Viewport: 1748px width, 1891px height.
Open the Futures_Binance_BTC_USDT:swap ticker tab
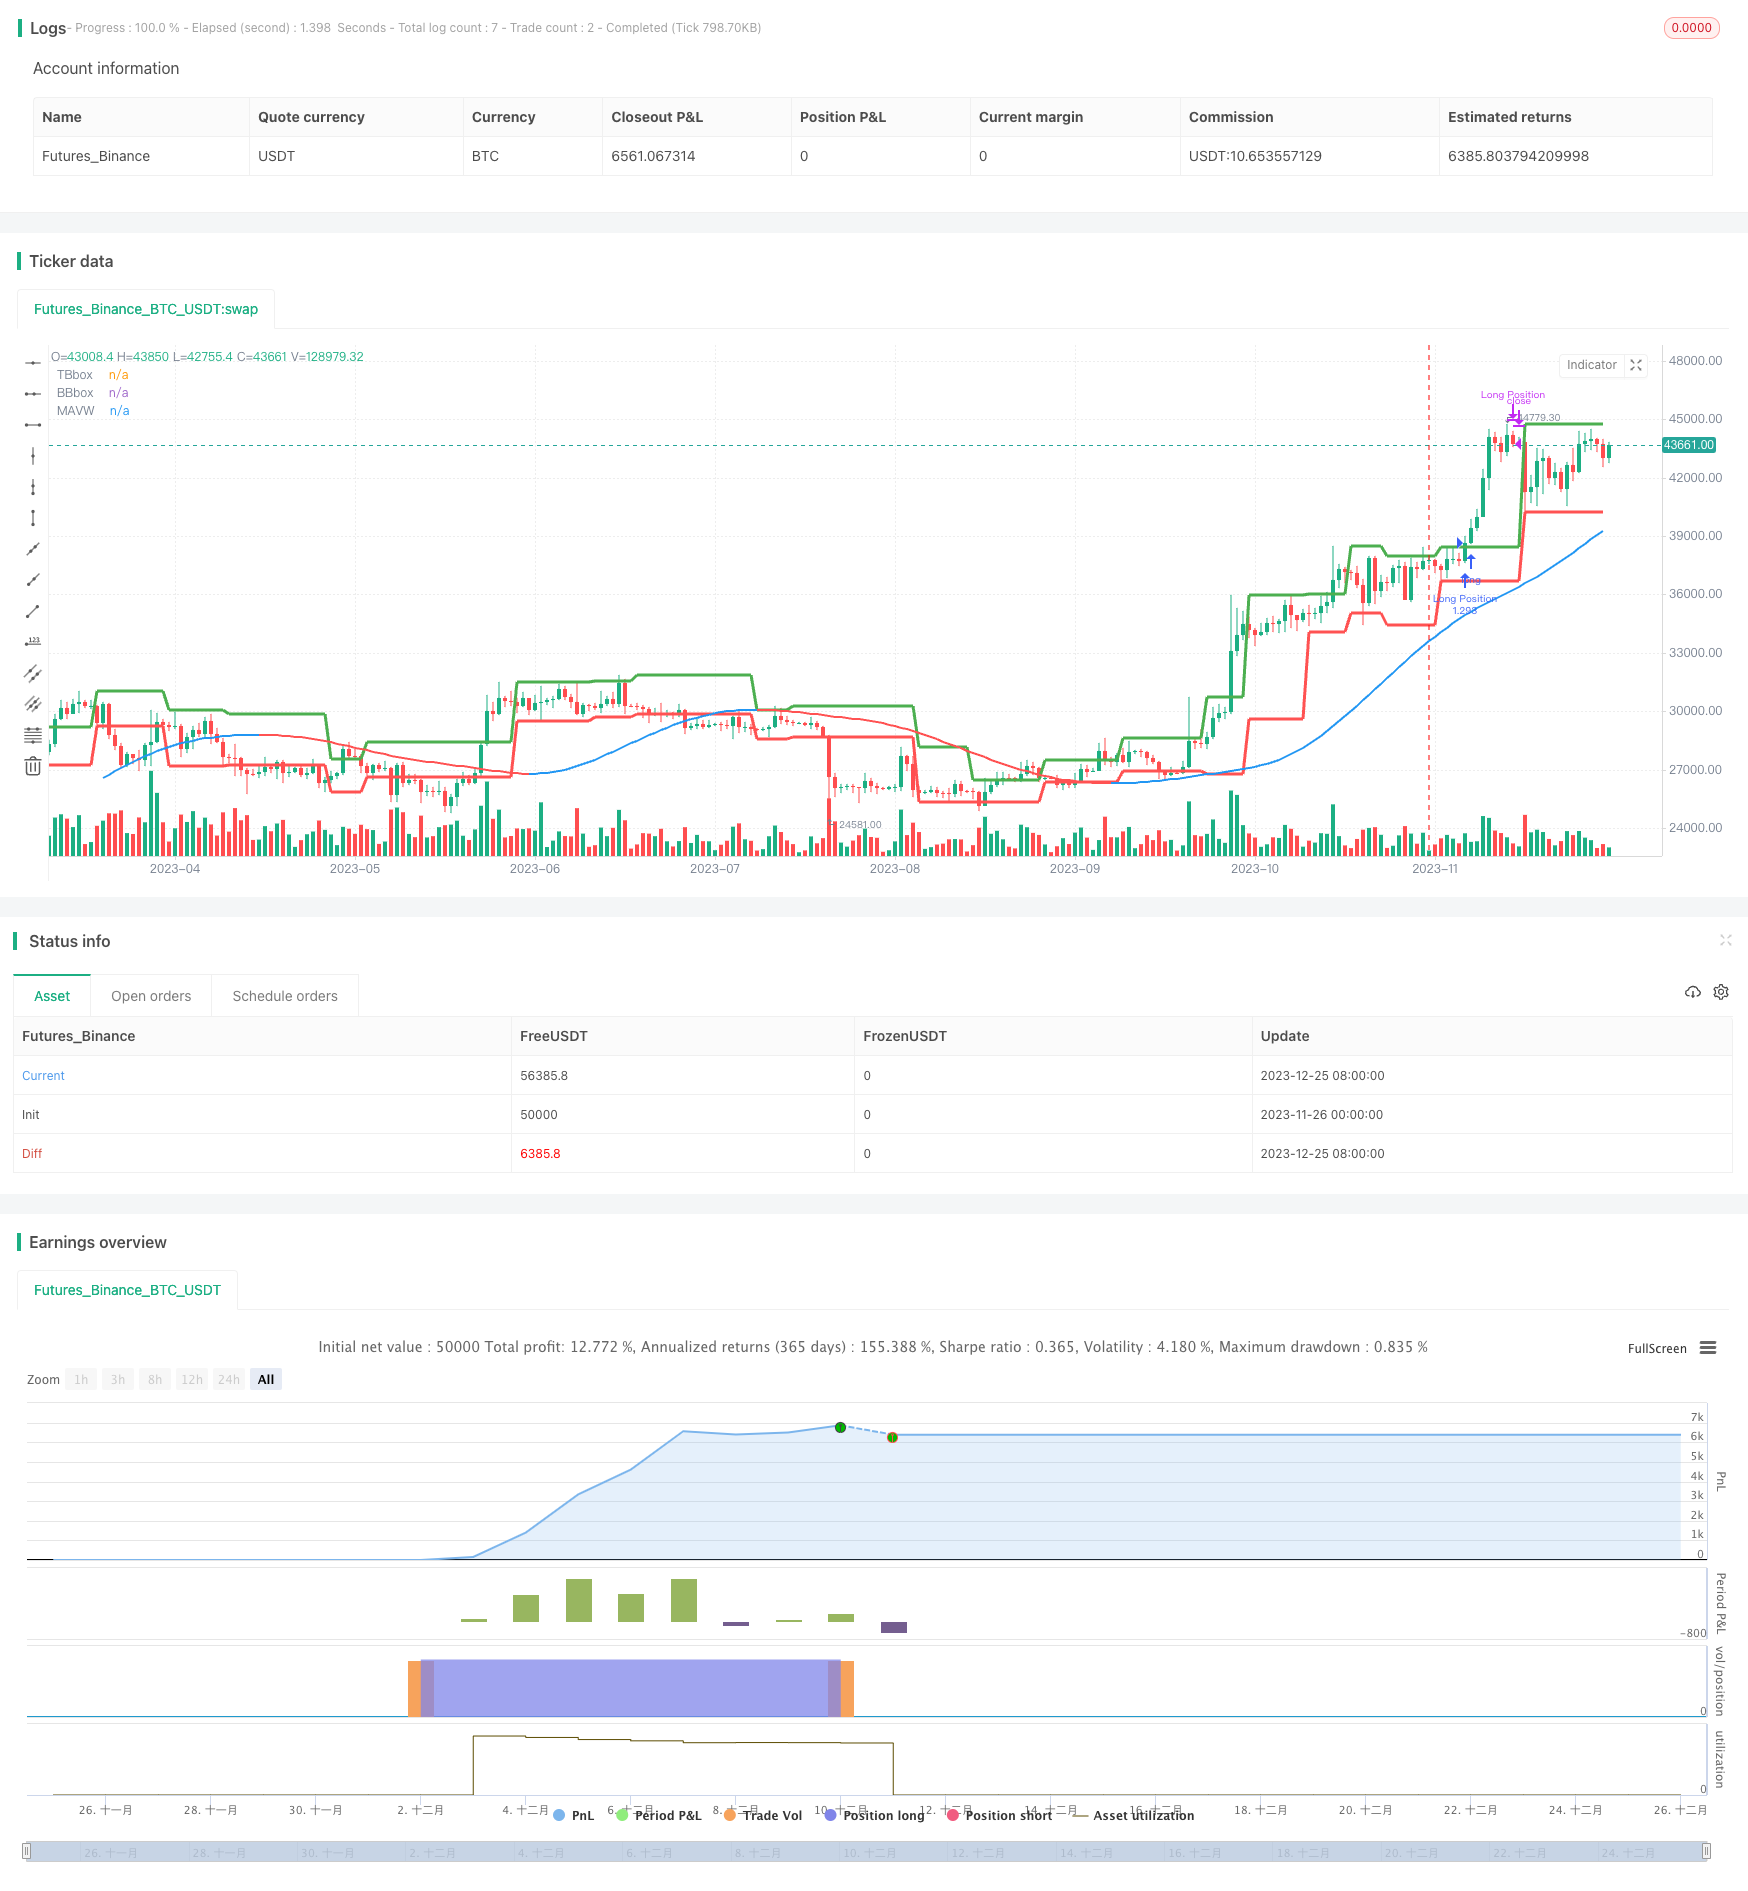(146, 309)
